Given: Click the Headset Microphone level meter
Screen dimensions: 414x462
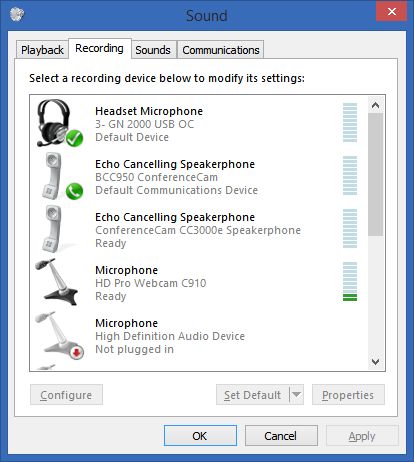Looking at the screenshot, I should coord(350,123).
